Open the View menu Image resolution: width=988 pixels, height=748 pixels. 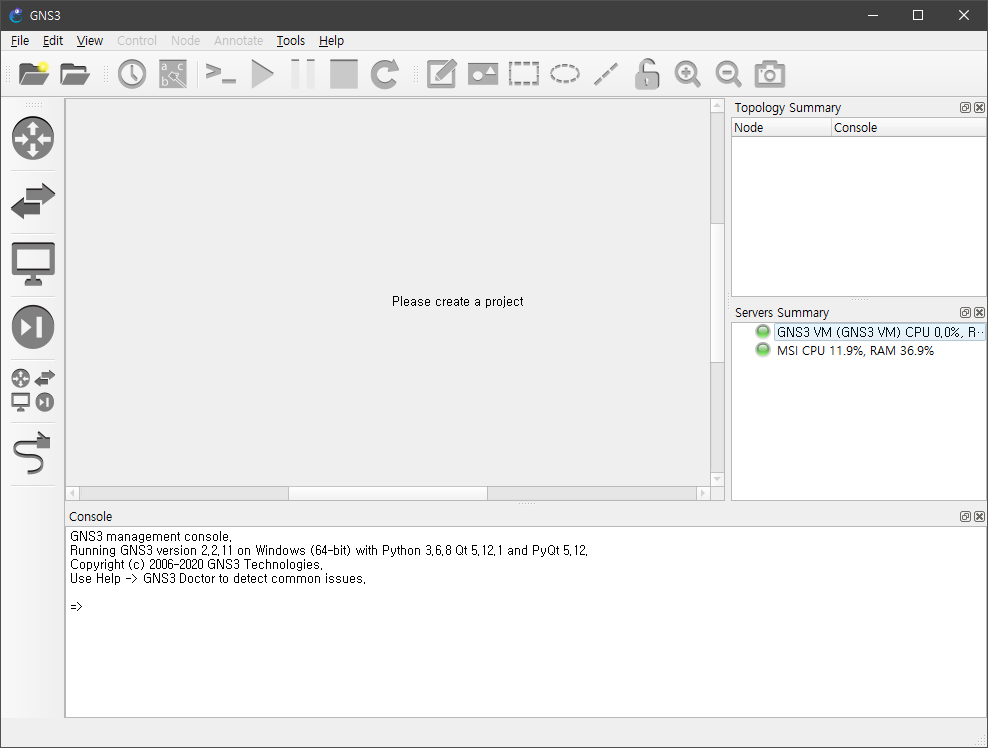click(89, 40)
